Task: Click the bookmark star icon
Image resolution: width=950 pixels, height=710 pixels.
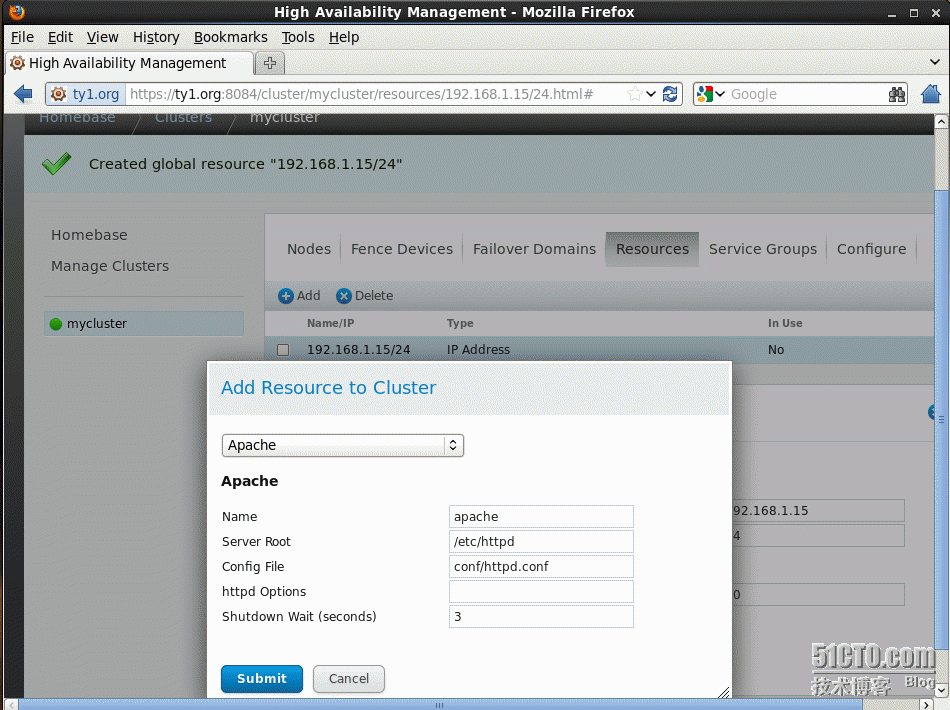Action: tap(634, 94)
